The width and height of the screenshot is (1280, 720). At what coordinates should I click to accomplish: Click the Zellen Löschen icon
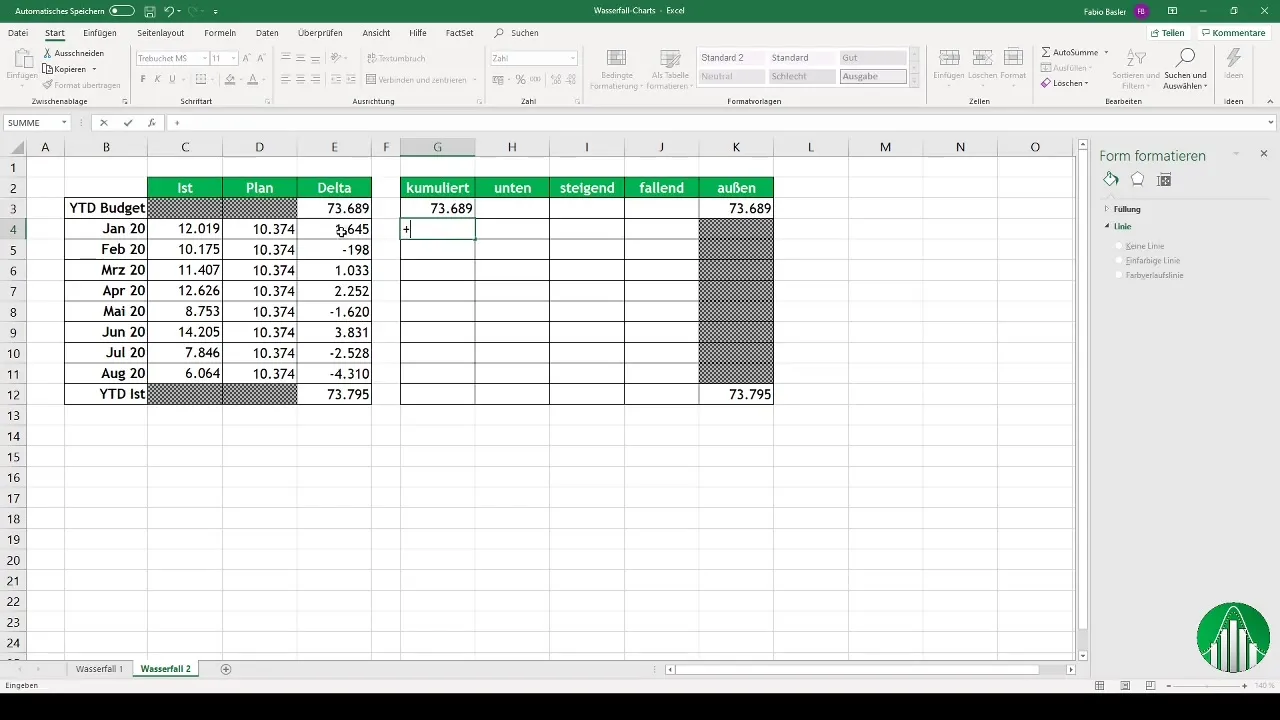(x=981, y=58)
